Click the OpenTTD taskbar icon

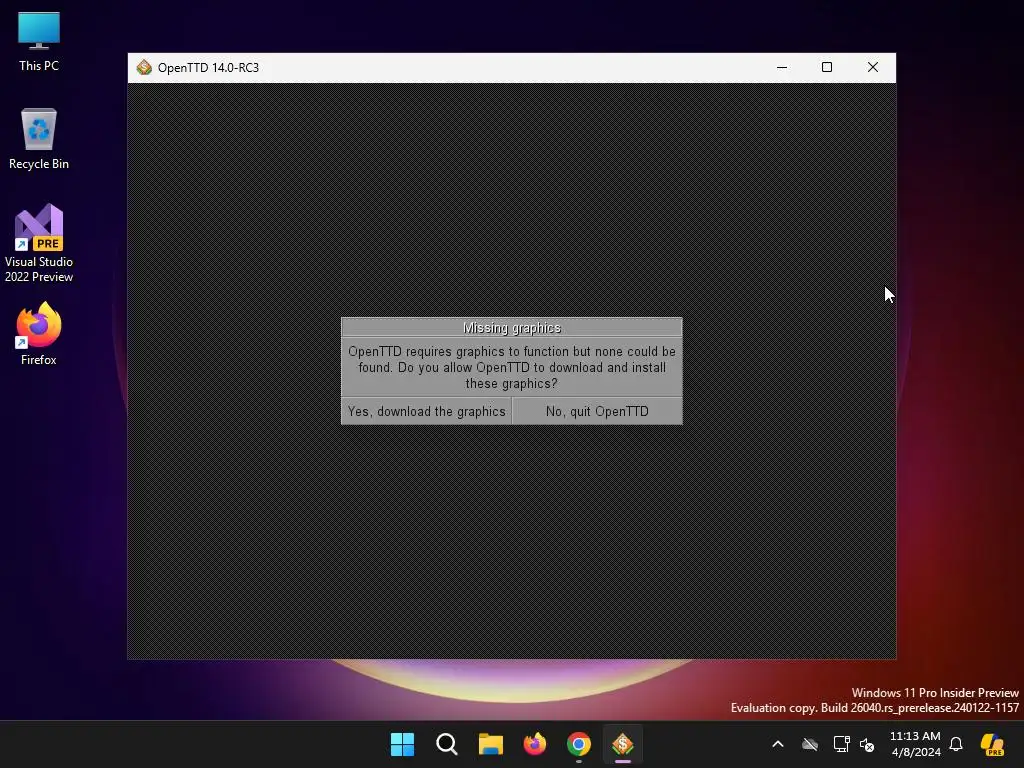(622, 744)
